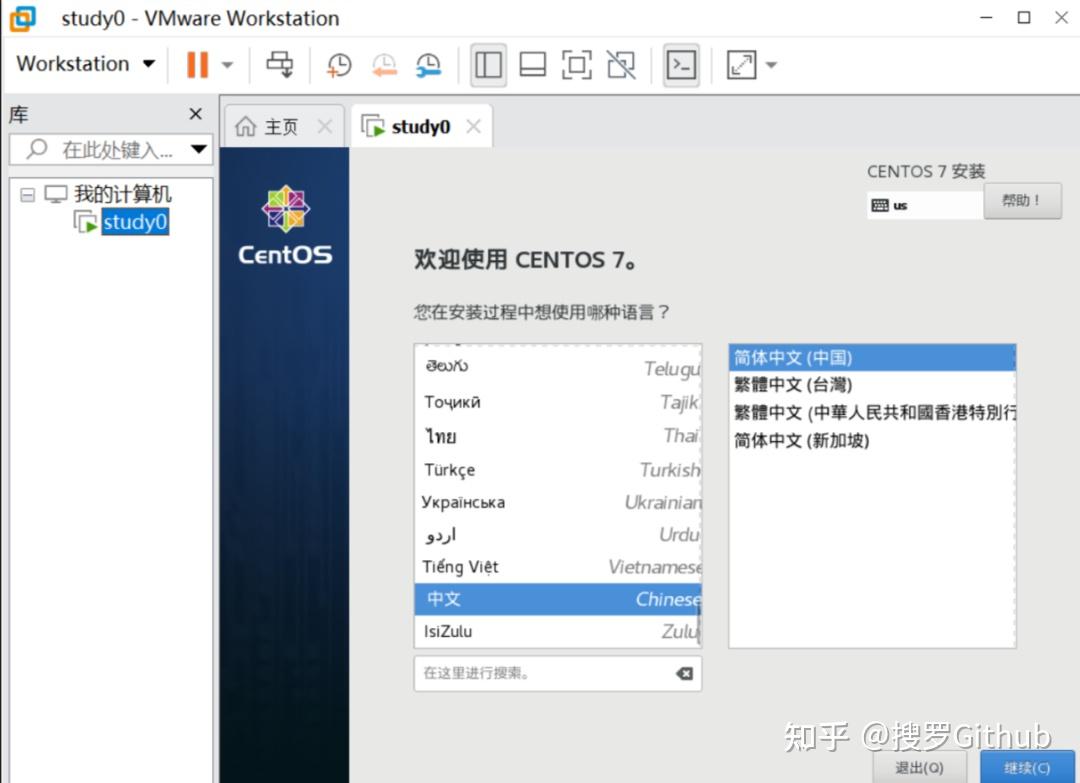Minimize the VMware Workstation window
Viewport: 1080px width, 783px height.
tap(986, 17)
